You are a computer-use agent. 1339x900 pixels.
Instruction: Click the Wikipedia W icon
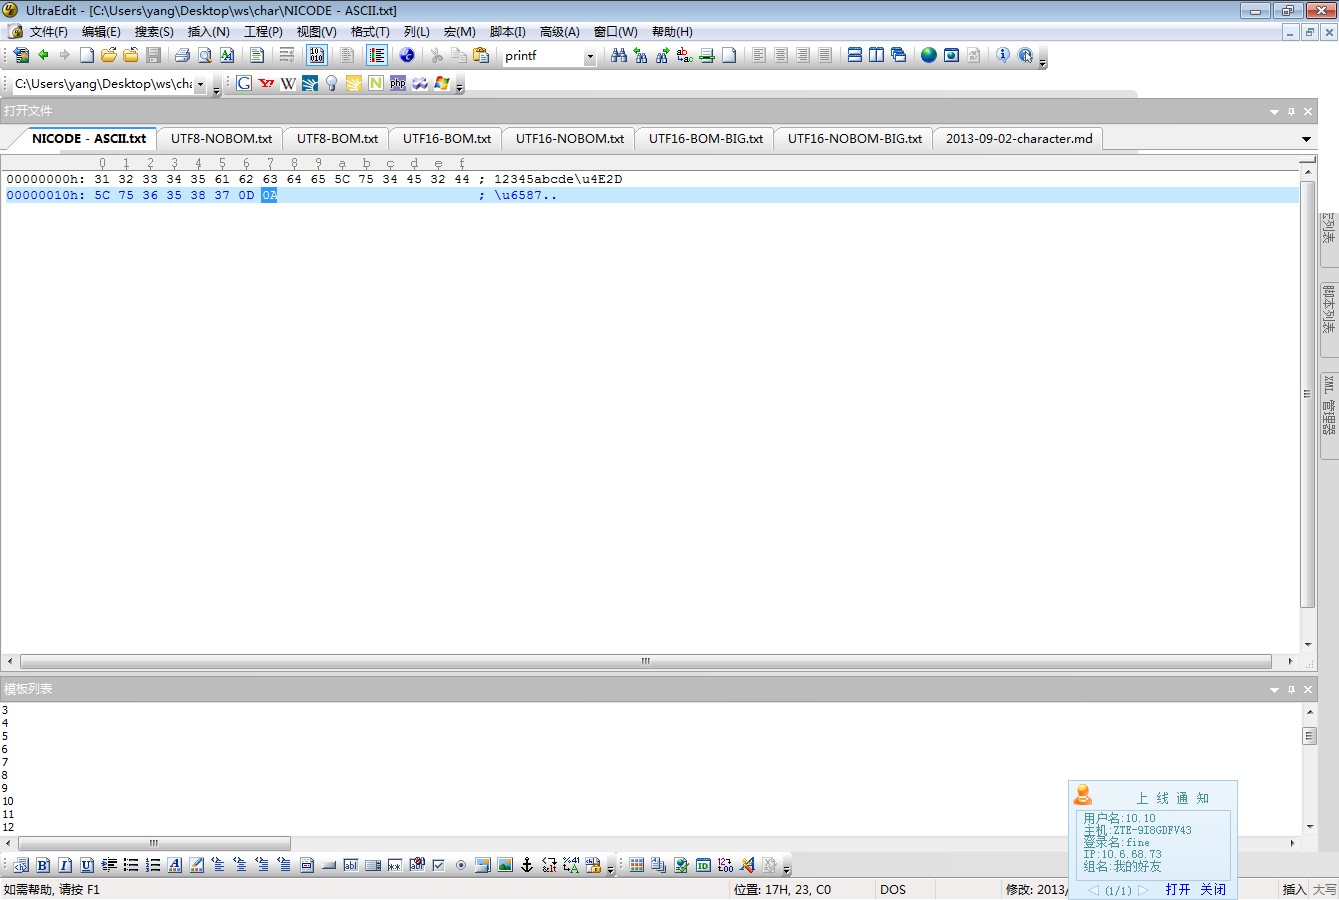[x=288, y=83]
